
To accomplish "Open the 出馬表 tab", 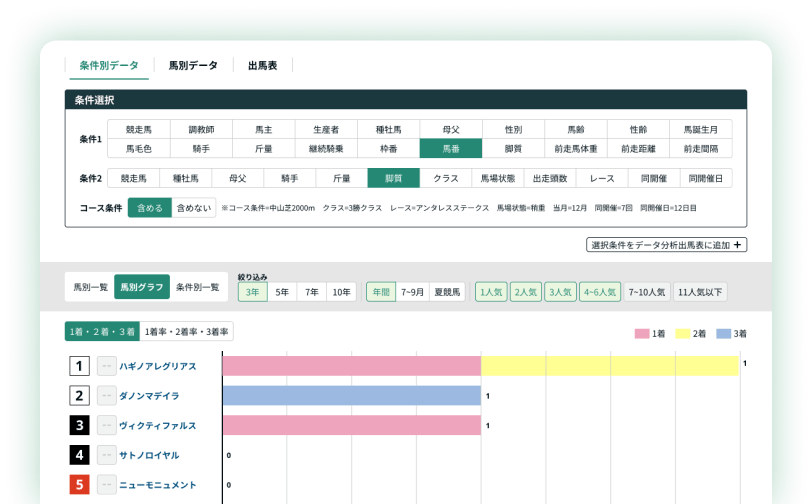I will [262, 66].
